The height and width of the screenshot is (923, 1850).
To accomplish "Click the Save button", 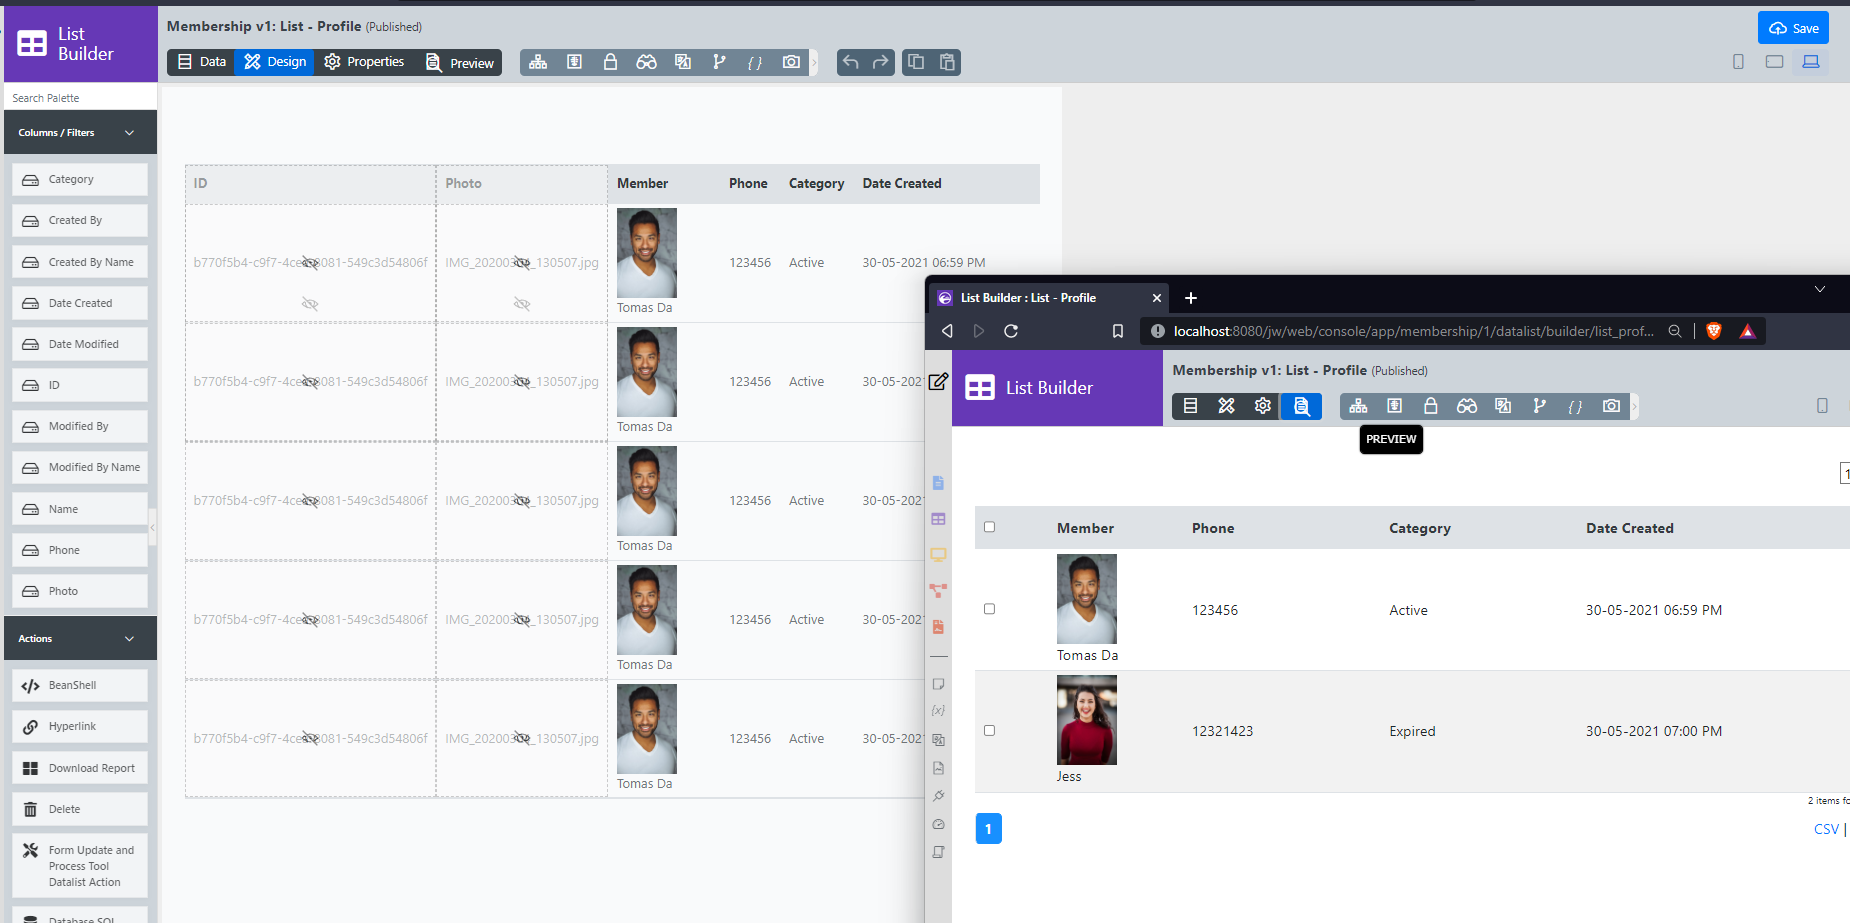I will pos(1793,28).
